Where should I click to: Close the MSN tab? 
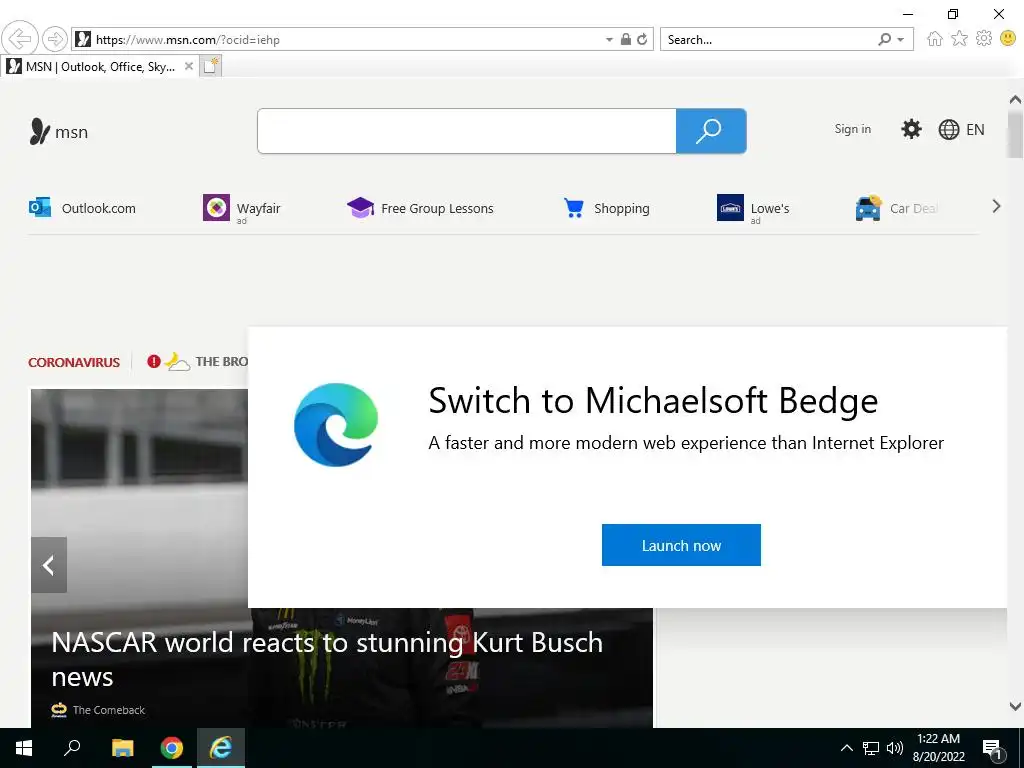(x=189, y=66)
